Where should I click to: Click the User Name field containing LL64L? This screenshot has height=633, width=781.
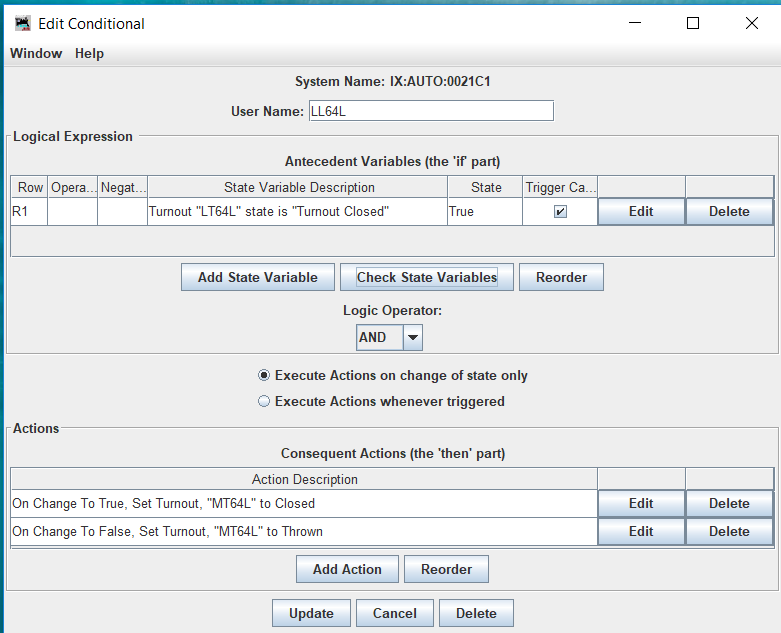pos(431,111)
